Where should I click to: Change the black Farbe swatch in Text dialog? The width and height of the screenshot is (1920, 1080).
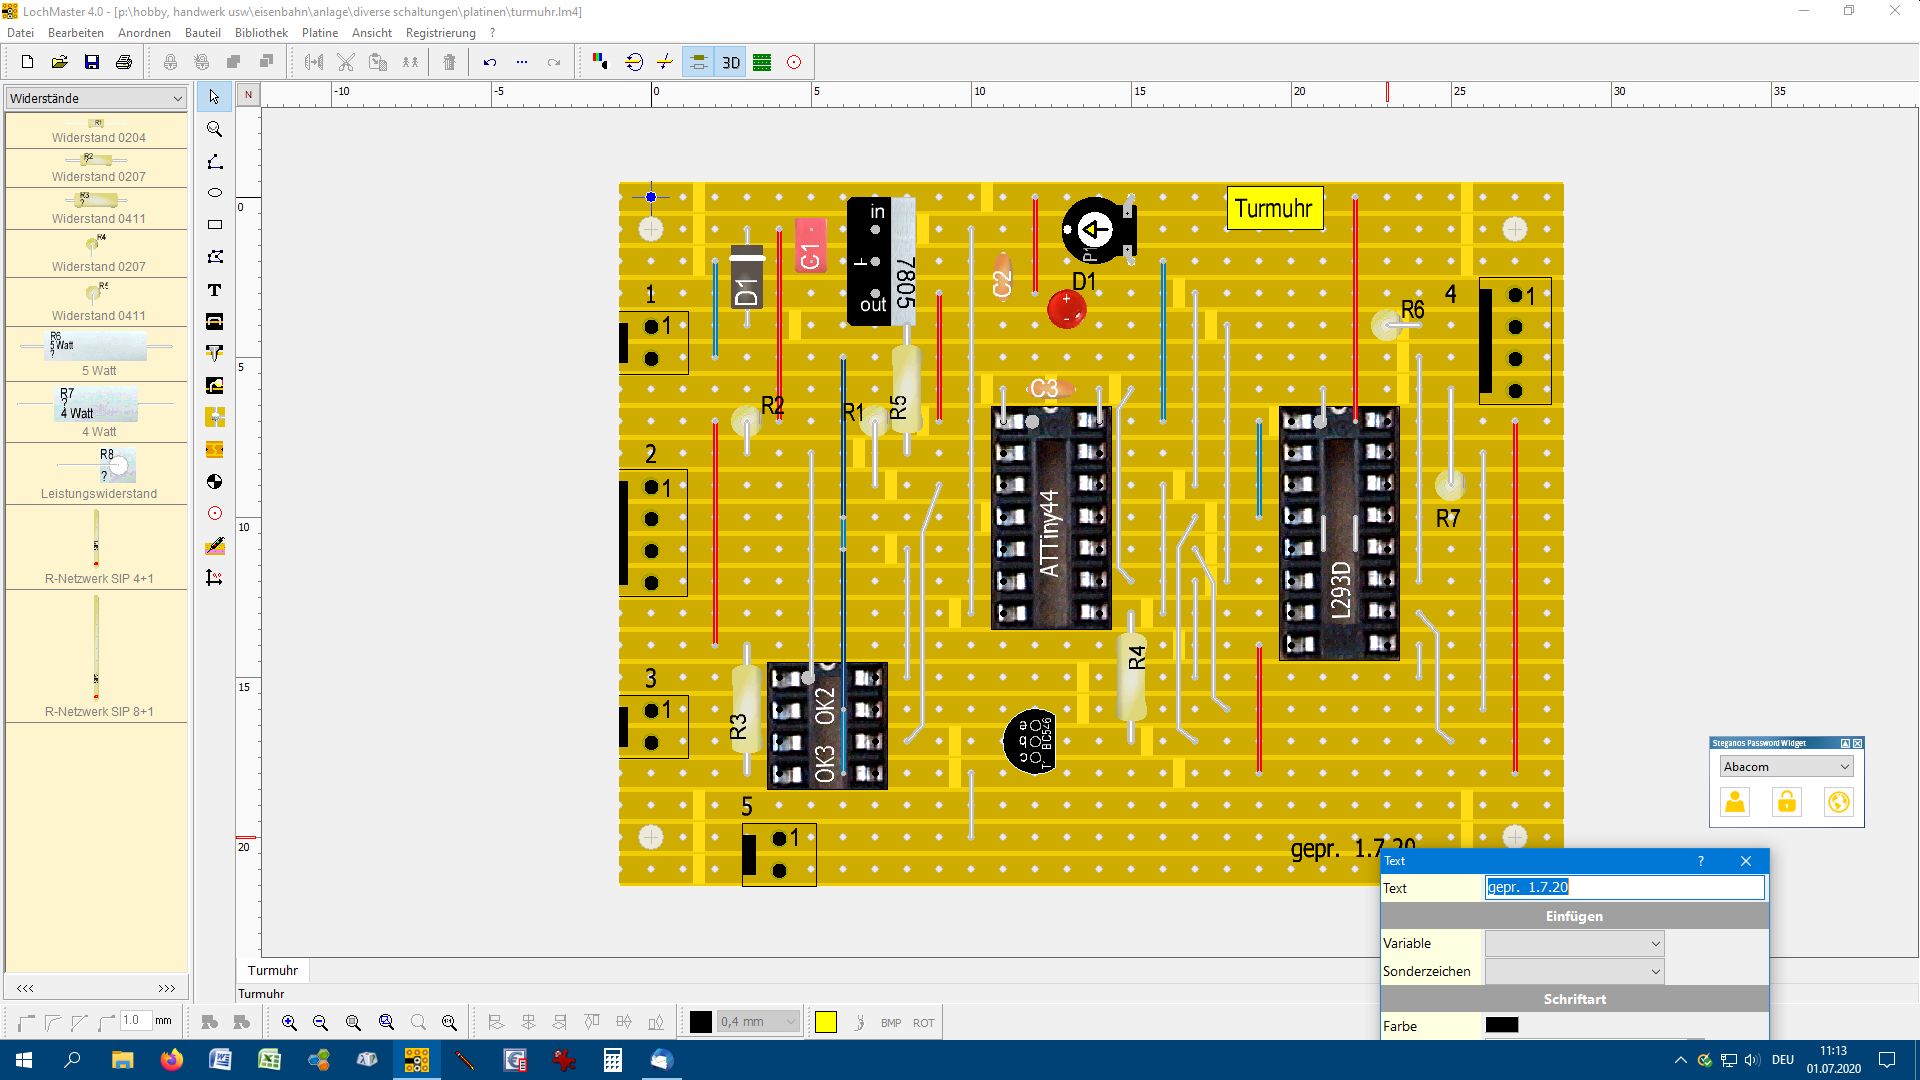pyautogui.click(x=1502, y=1025)
